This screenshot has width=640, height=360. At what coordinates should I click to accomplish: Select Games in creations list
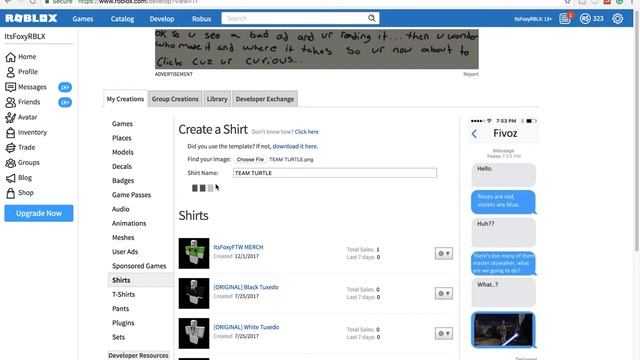pos(122,123)
